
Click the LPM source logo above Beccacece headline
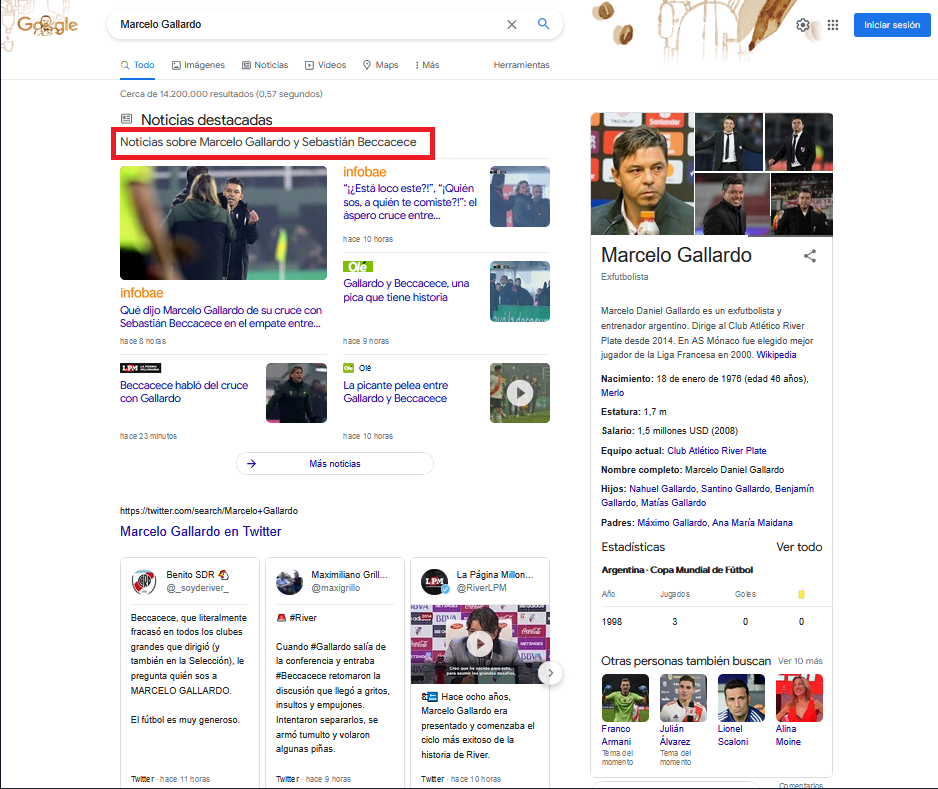[141, 368]
